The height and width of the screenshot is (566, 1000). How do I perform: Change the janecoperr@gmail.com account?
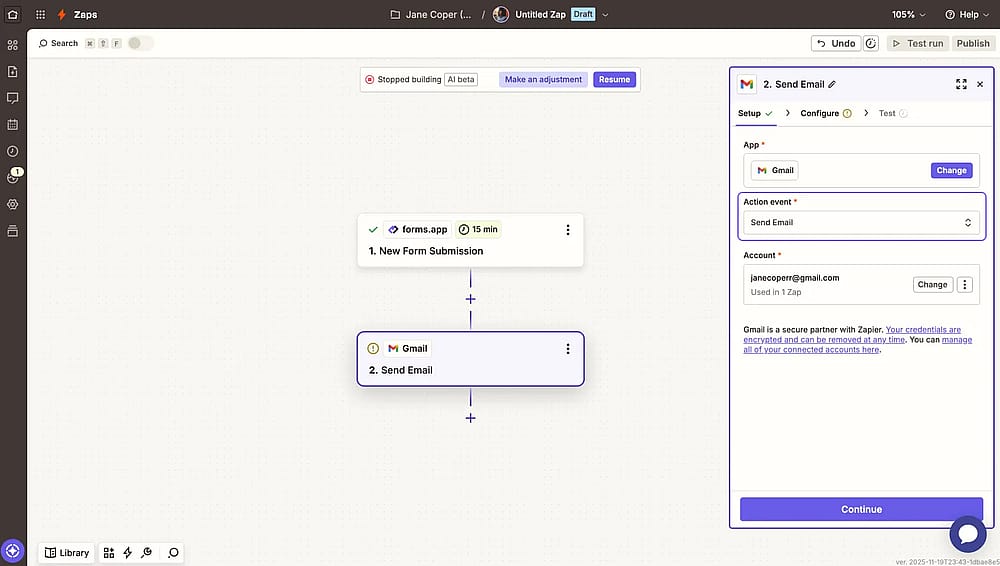932,285
